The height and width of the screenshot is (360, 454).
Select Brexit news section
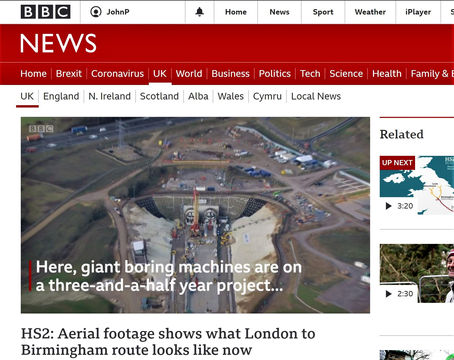[x=69, y=74]
